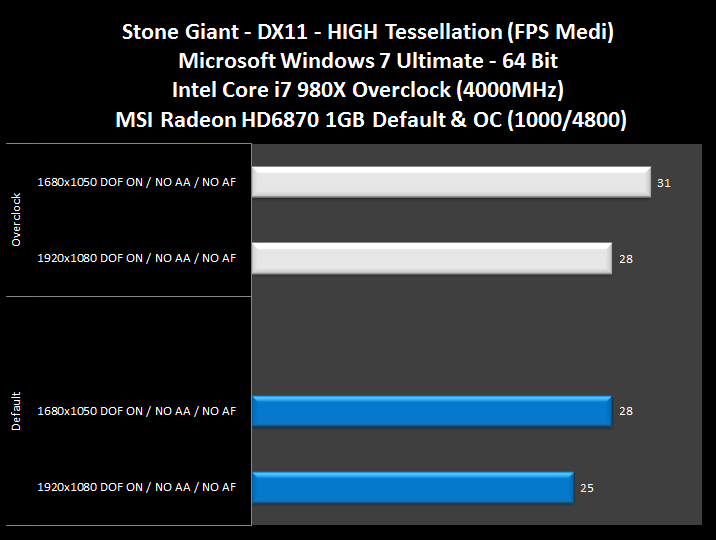
Task: Click the white Overclock 1680x1050 bar
Action: 450,183
